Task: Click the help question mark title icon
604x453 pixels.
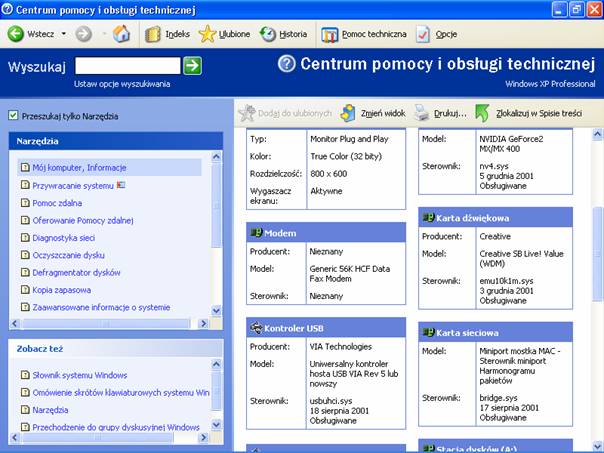Action: pos(286,64)
